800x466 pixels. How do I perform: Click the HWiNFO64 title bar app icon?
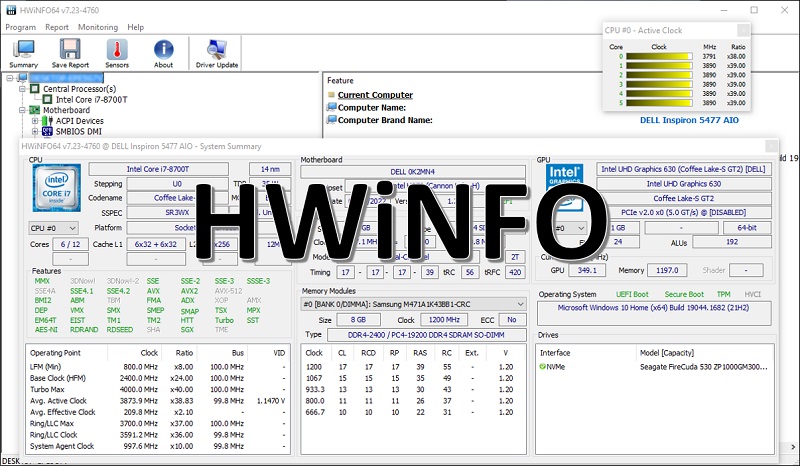click(x=11, y=10)
